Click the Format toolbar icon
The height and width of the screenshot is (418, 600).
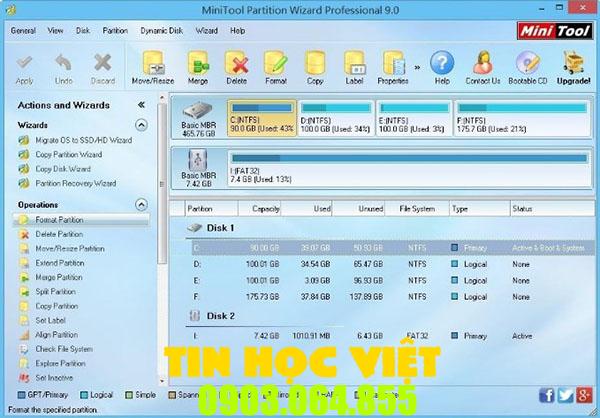click(276, 66)
